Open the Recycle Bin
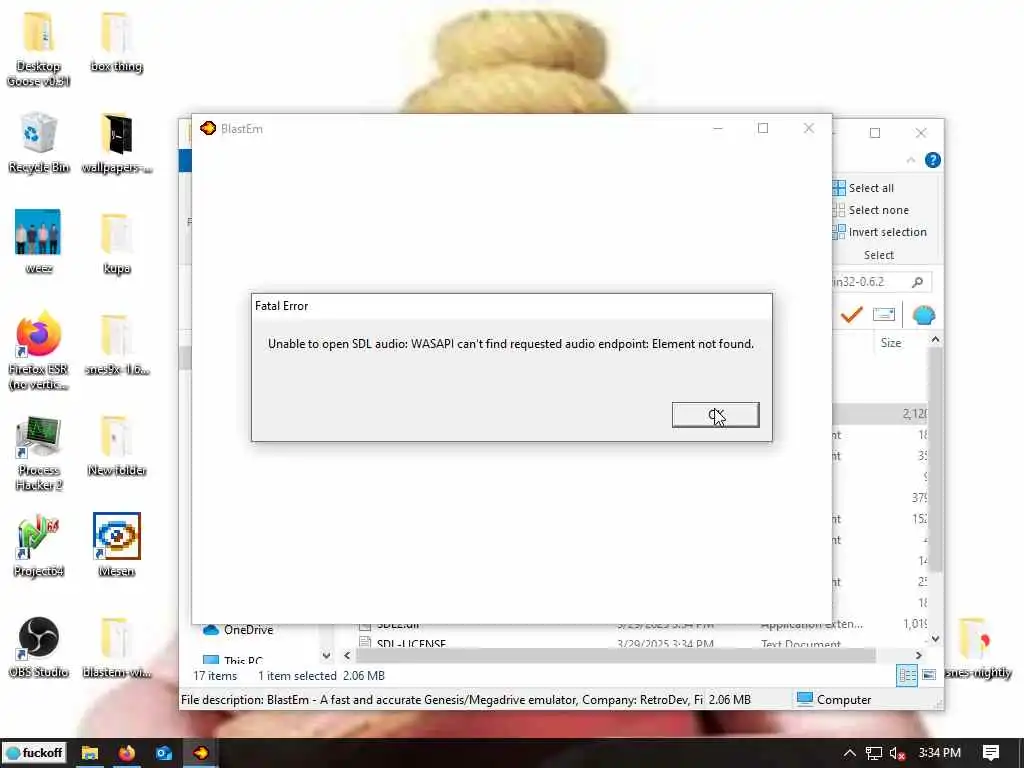The height and width of the screenshot is (768, 1024). point(39,143)
